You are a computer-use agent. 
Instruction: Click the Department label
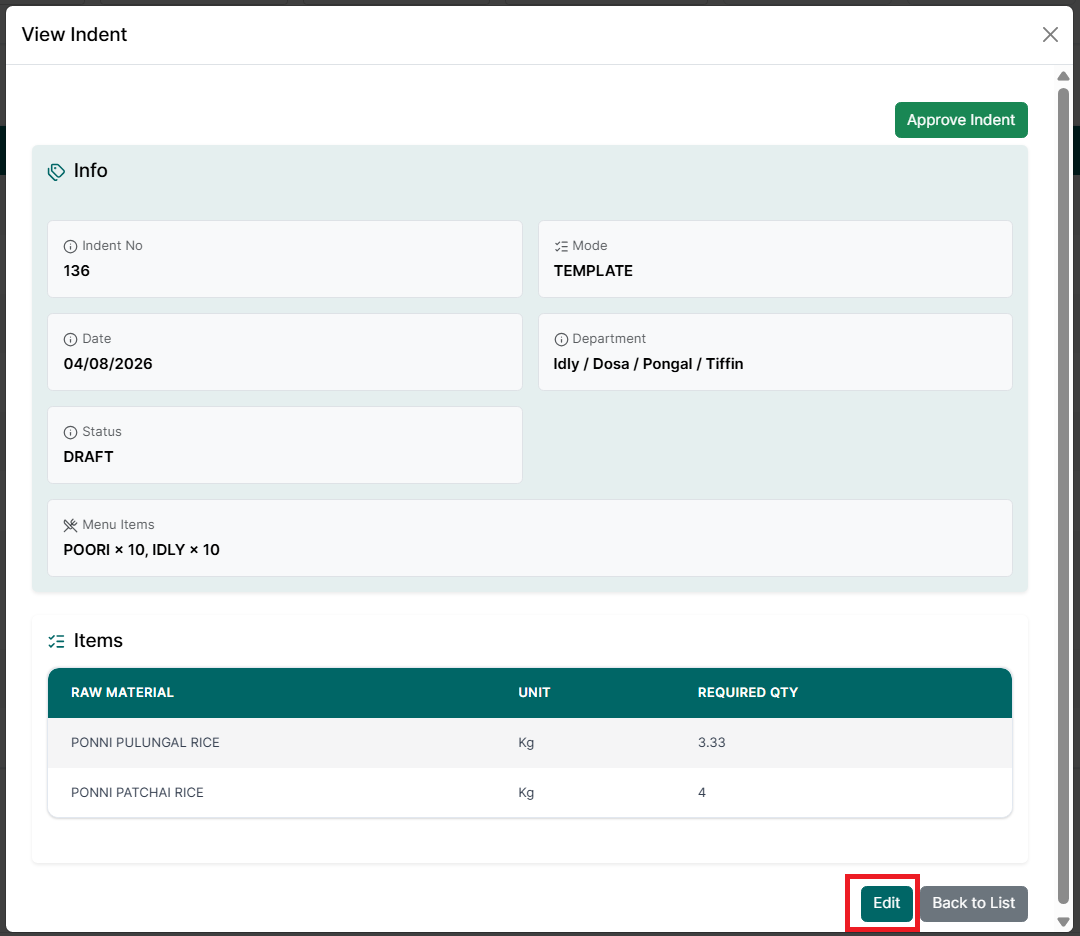click(x=609, y=339)
